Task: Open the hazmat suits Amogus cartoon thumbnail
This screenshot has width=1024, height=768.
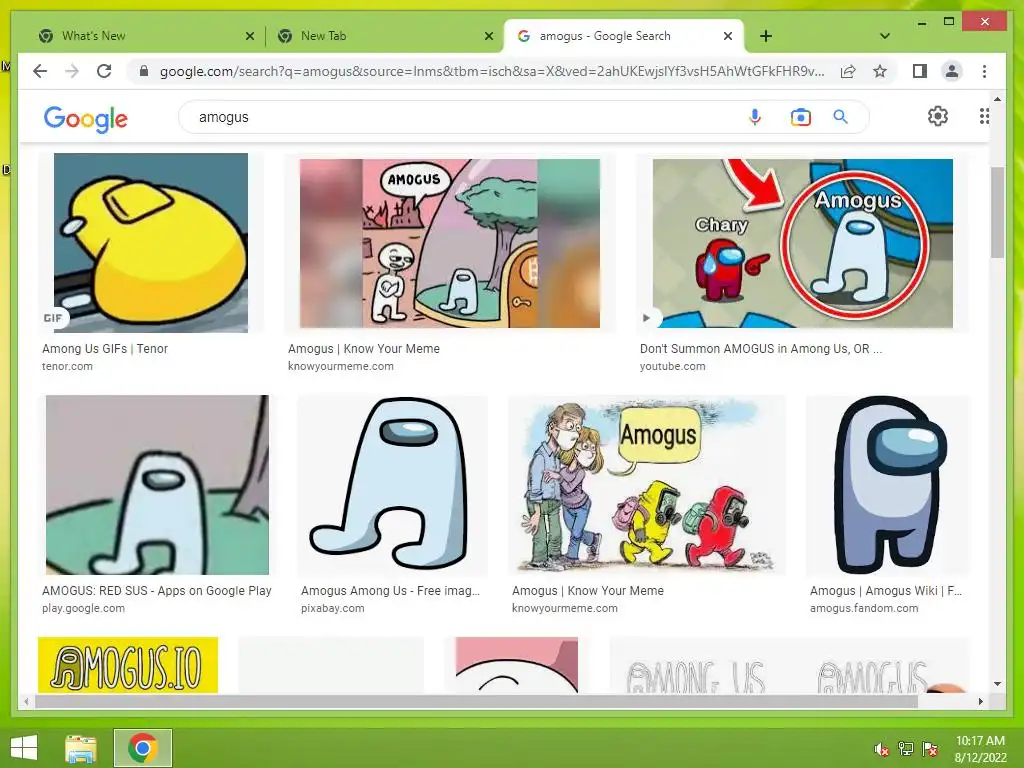Action: [647, 485]
